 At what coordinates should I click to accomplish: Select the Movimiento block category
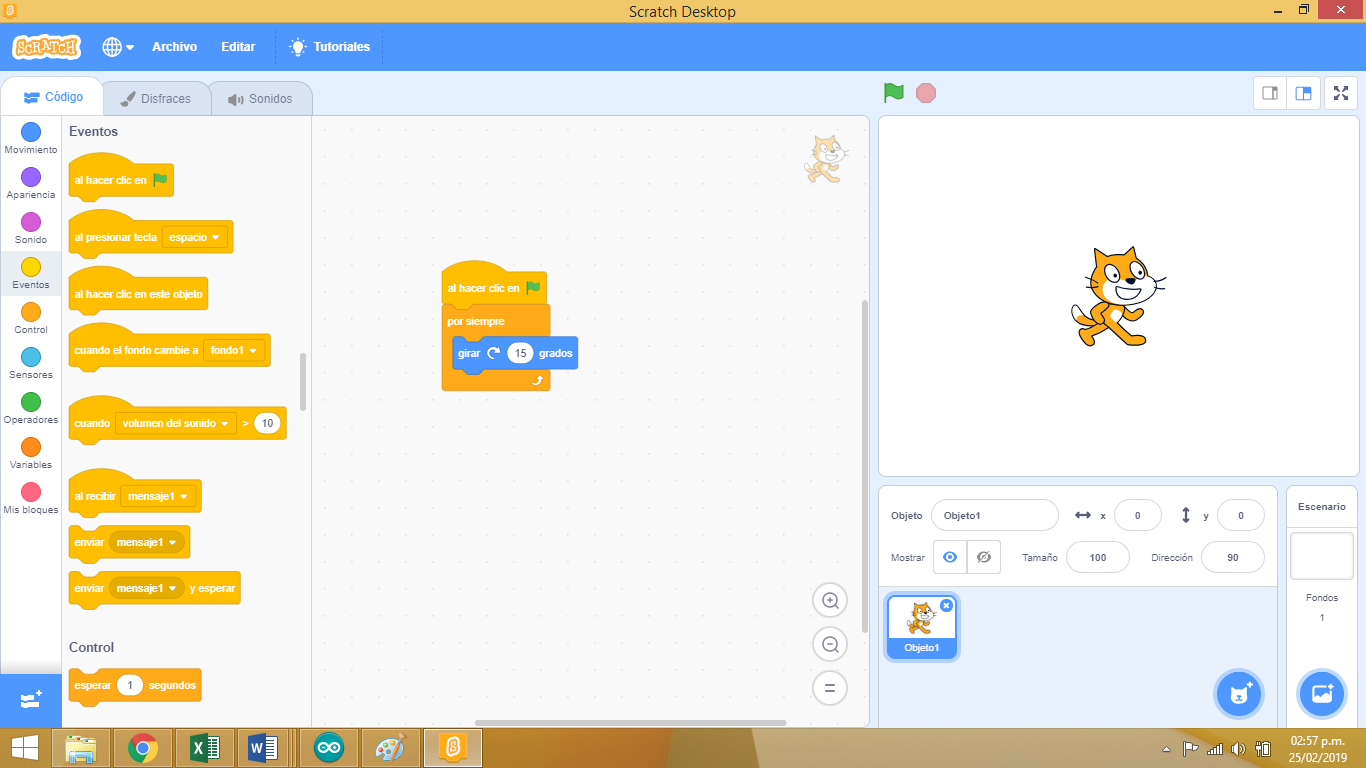click(x=30, y=135)
